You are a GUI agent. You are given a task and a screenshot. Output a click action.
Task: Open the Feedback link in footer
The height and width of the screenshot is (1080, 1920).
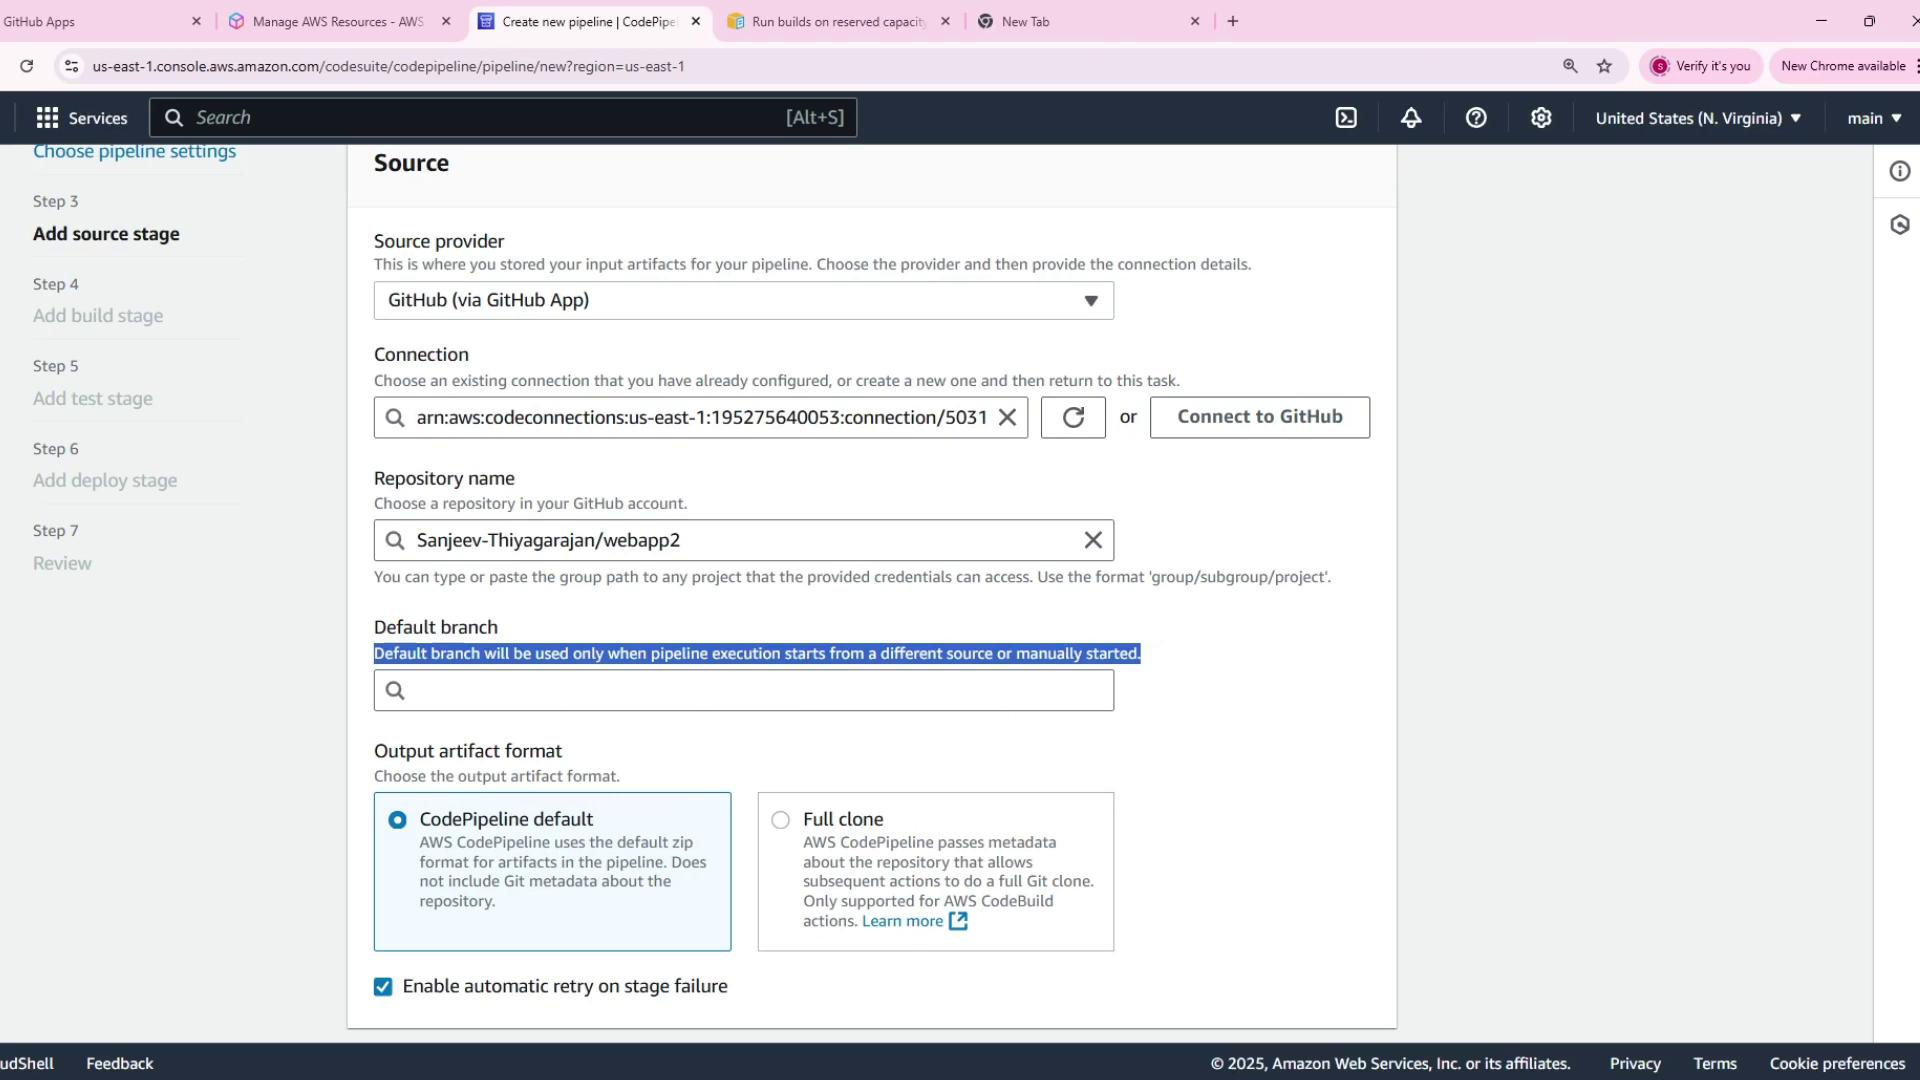click(120, 1063)
